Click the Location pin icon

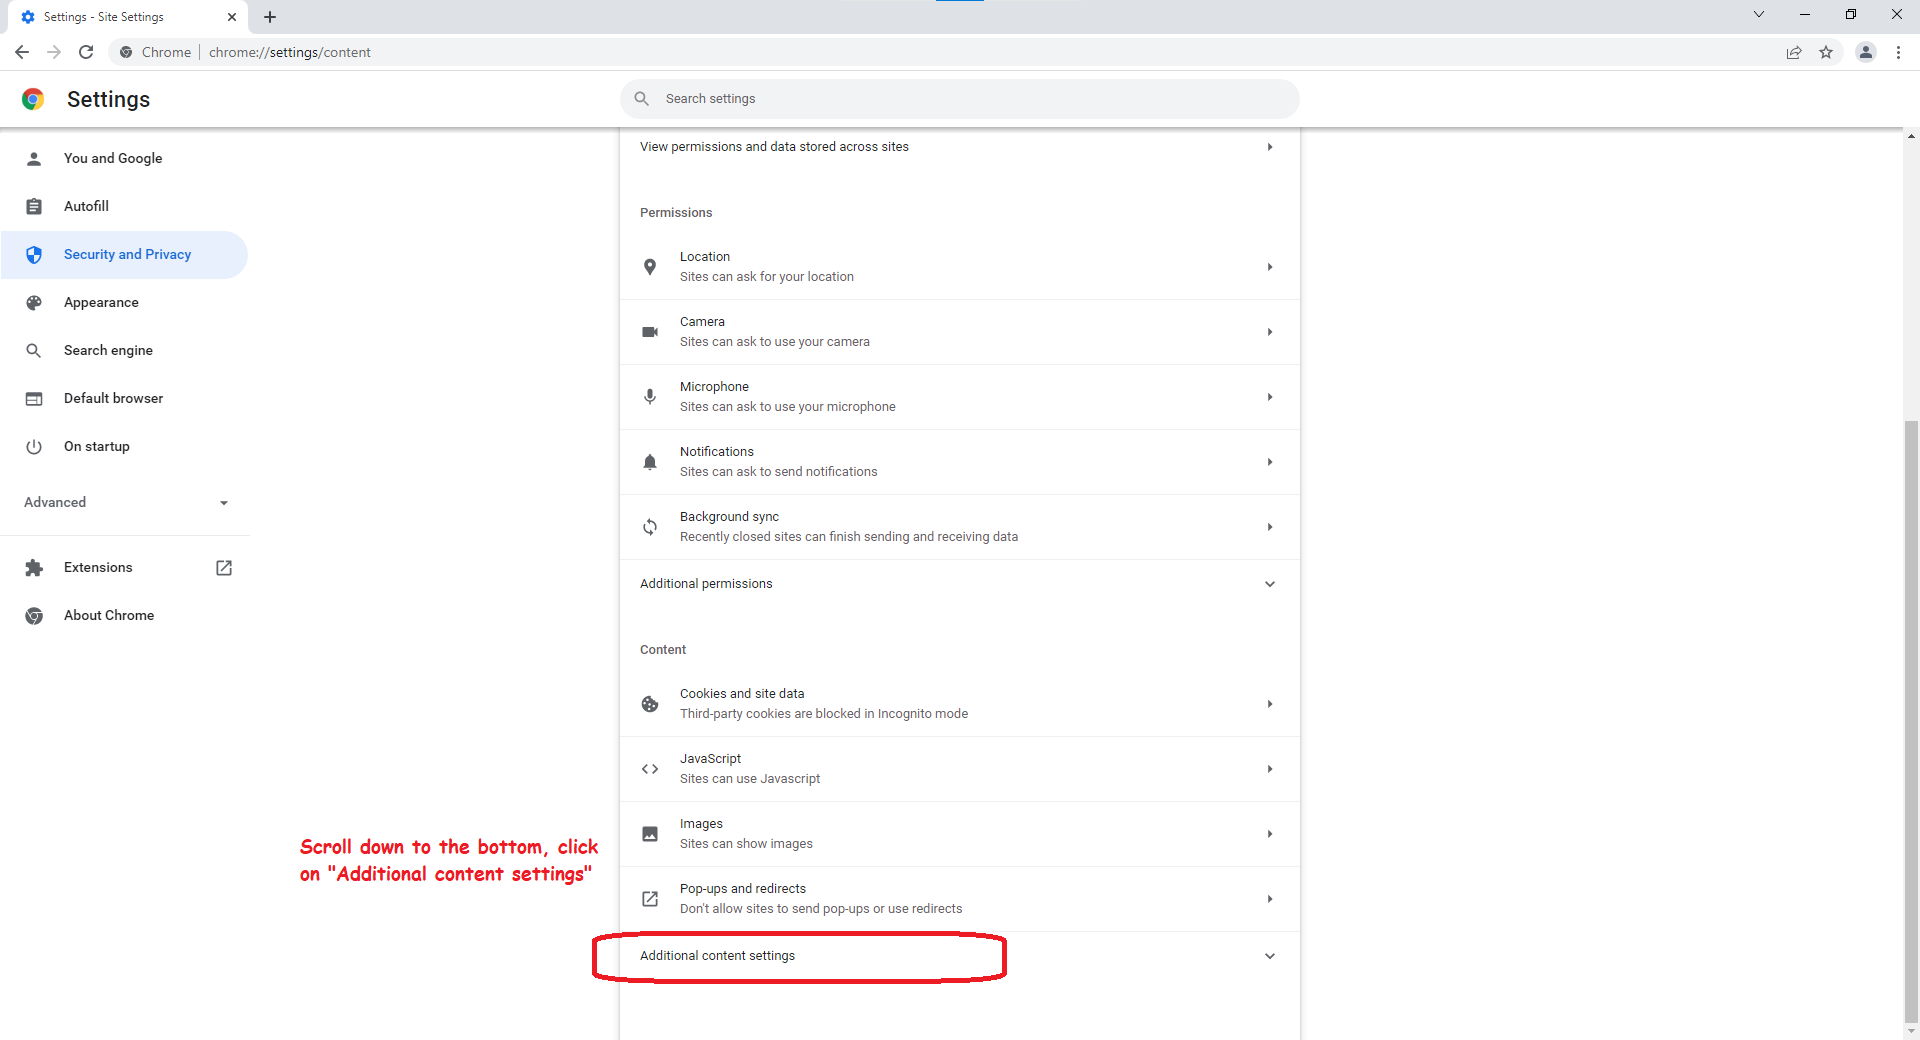click(x=650, y=267)
